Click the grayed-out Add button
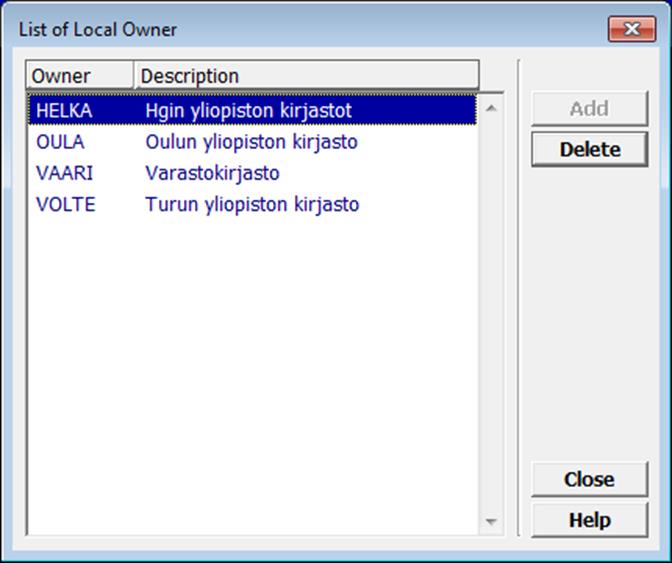The image size is (672, 563). pyautogui.click(x=590, y=108)
